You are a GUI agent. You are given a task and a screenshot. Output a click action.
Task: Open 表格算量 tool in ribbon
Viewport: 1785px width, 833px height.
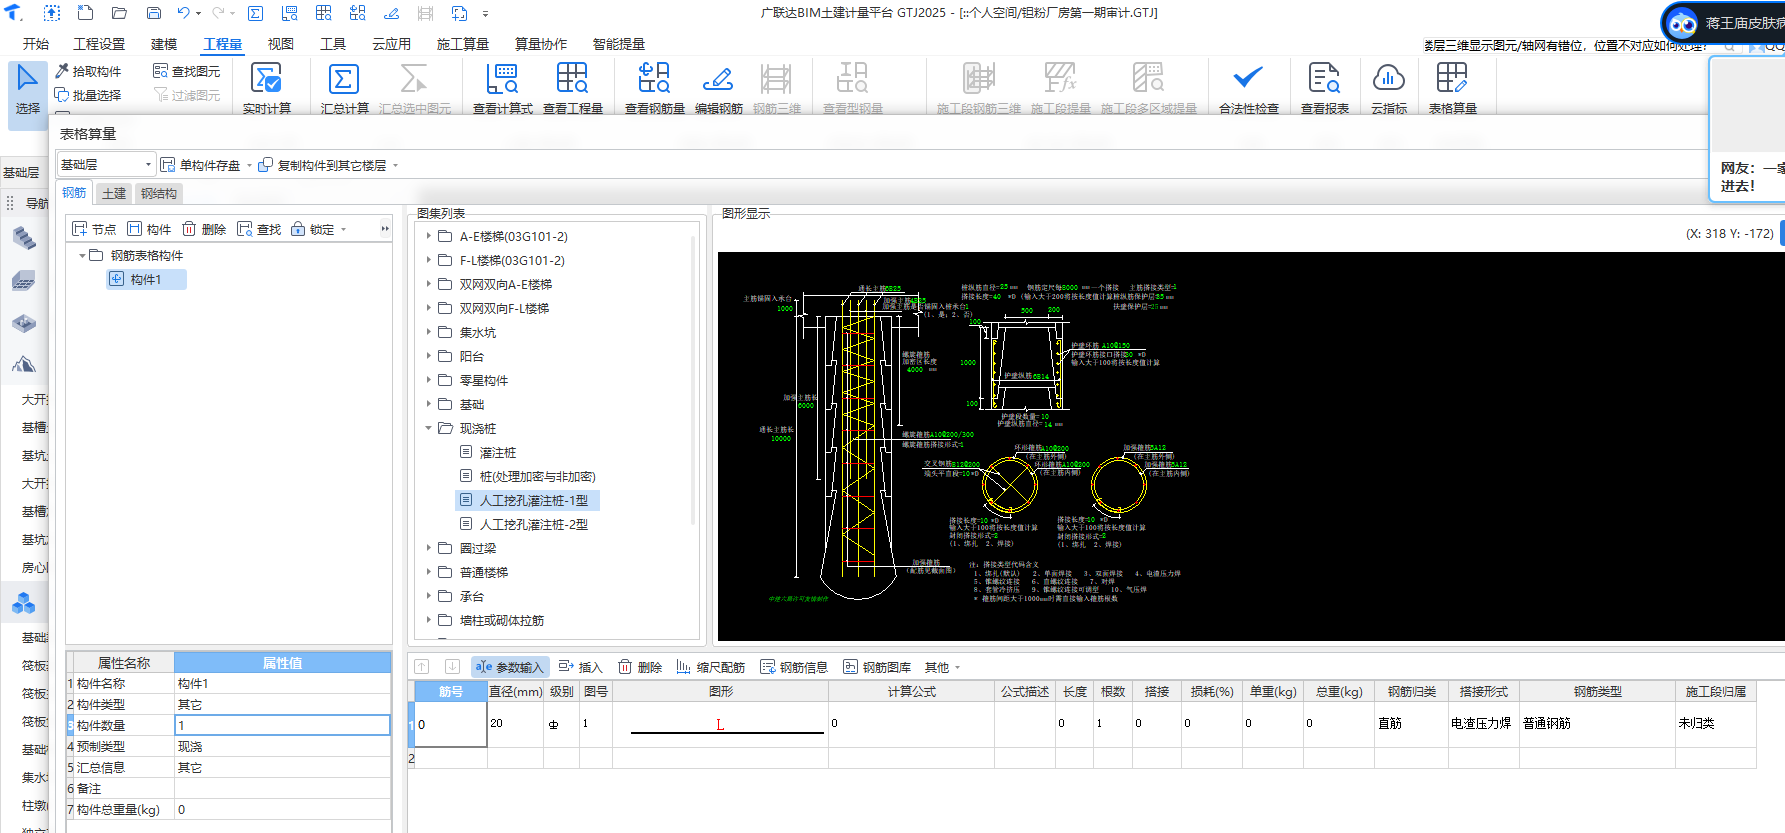pos(1452,88)
